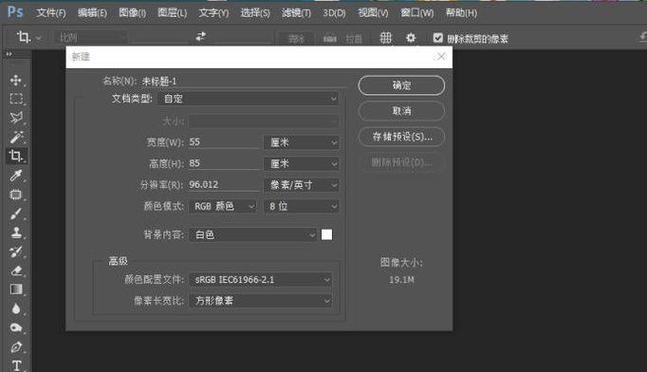Screen dimensions: 647x372
Task: Open the width unit dropdown
Action: point(302,143)
